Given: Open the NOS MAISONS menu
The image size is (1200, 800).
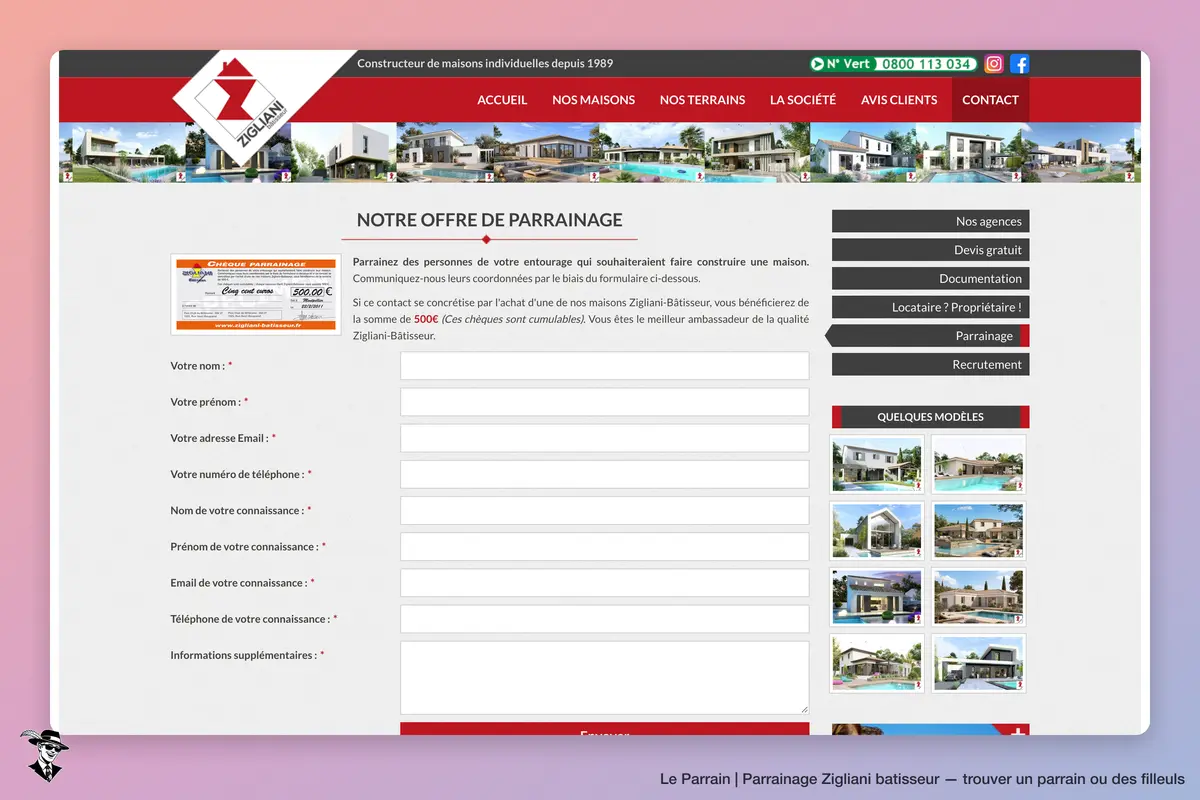Looking at the screenshot, I should [594, 100].
